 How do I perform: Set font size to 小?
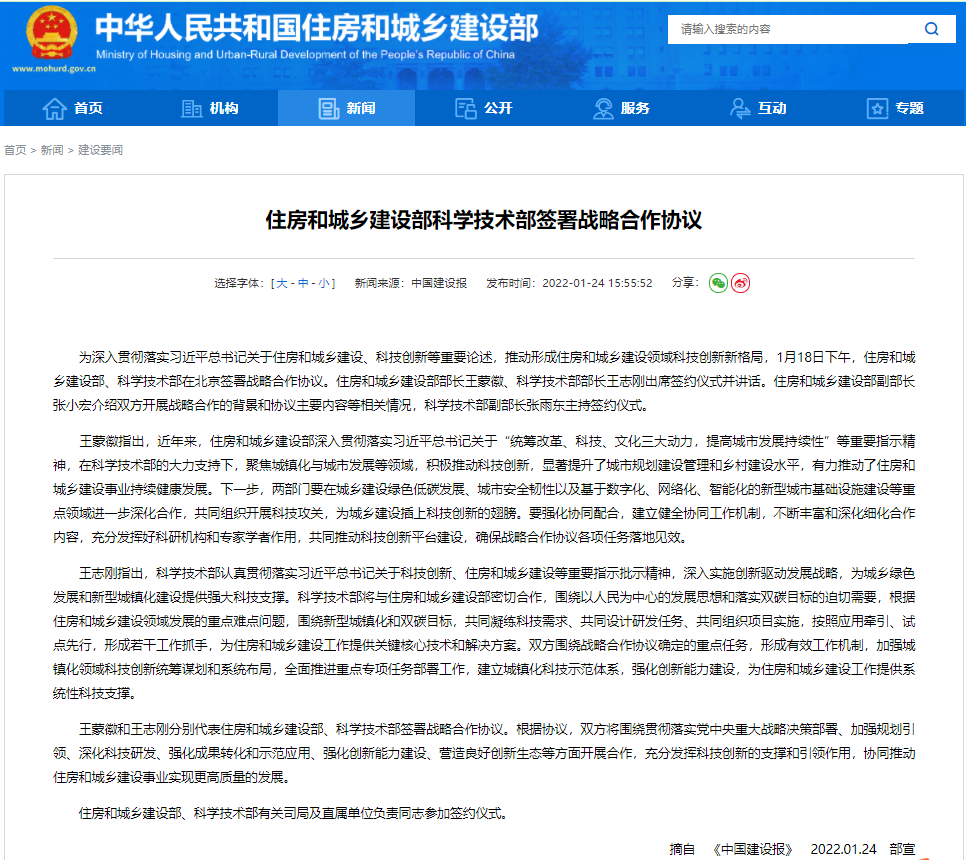[324, 283]
